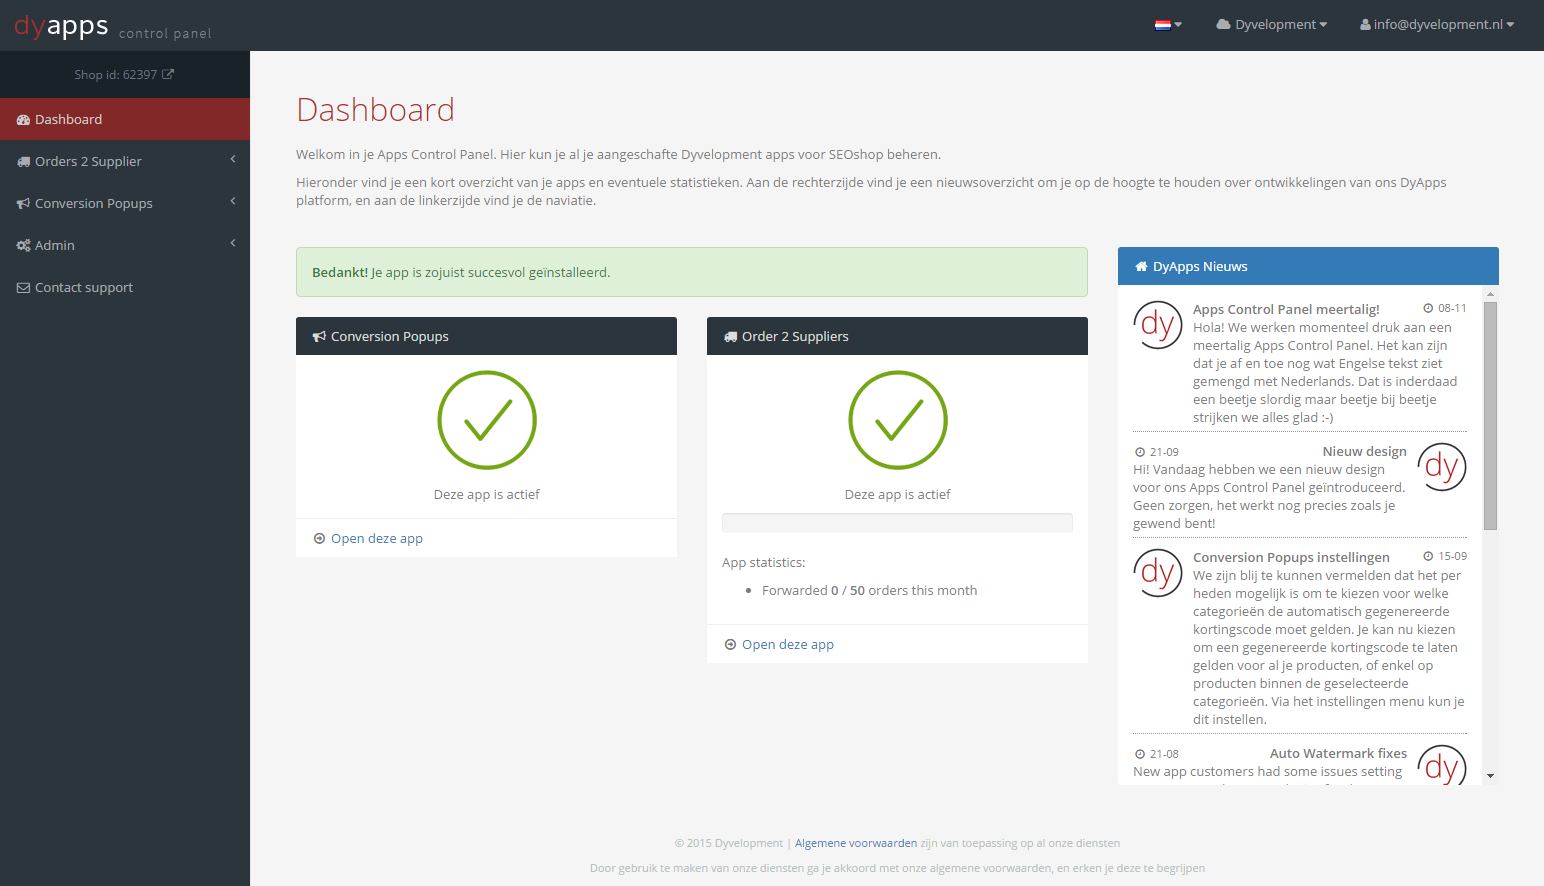The image size is (1544, 886).
Task: Click the green checkmark in Conversion Popups card
Action: (487, 420)
